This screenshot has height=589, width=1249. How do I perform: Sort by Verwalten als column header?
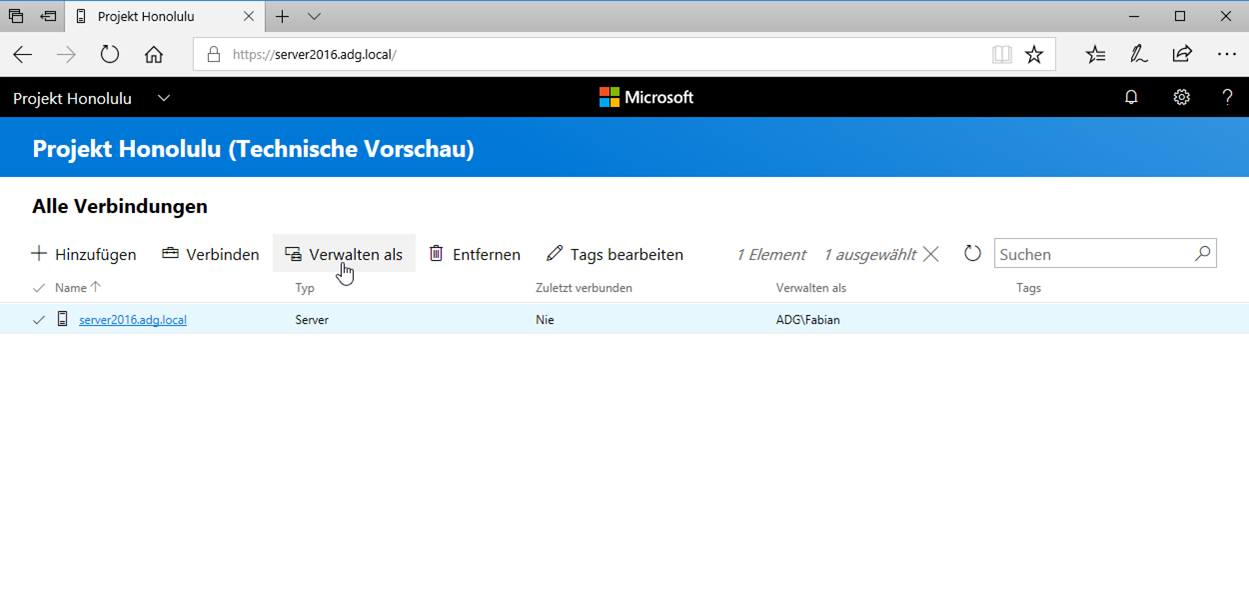[811, 288]
